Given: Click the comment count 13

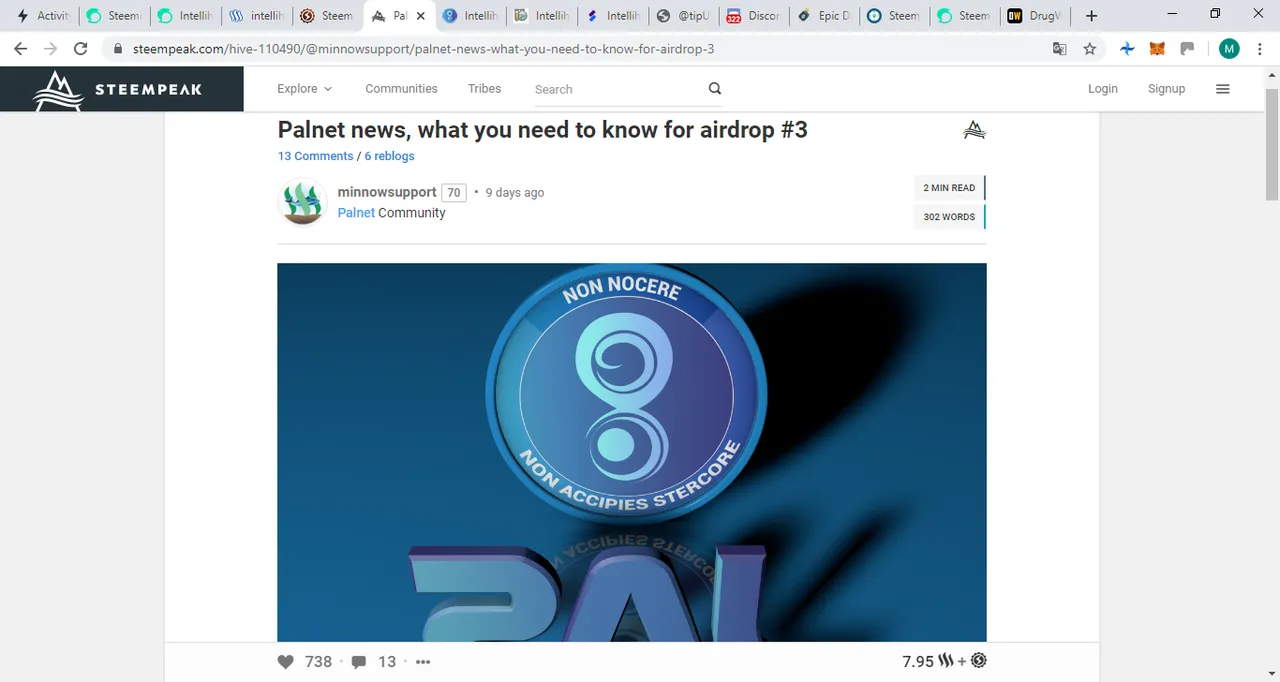Looking at the screenshot, I should (387, 662).
